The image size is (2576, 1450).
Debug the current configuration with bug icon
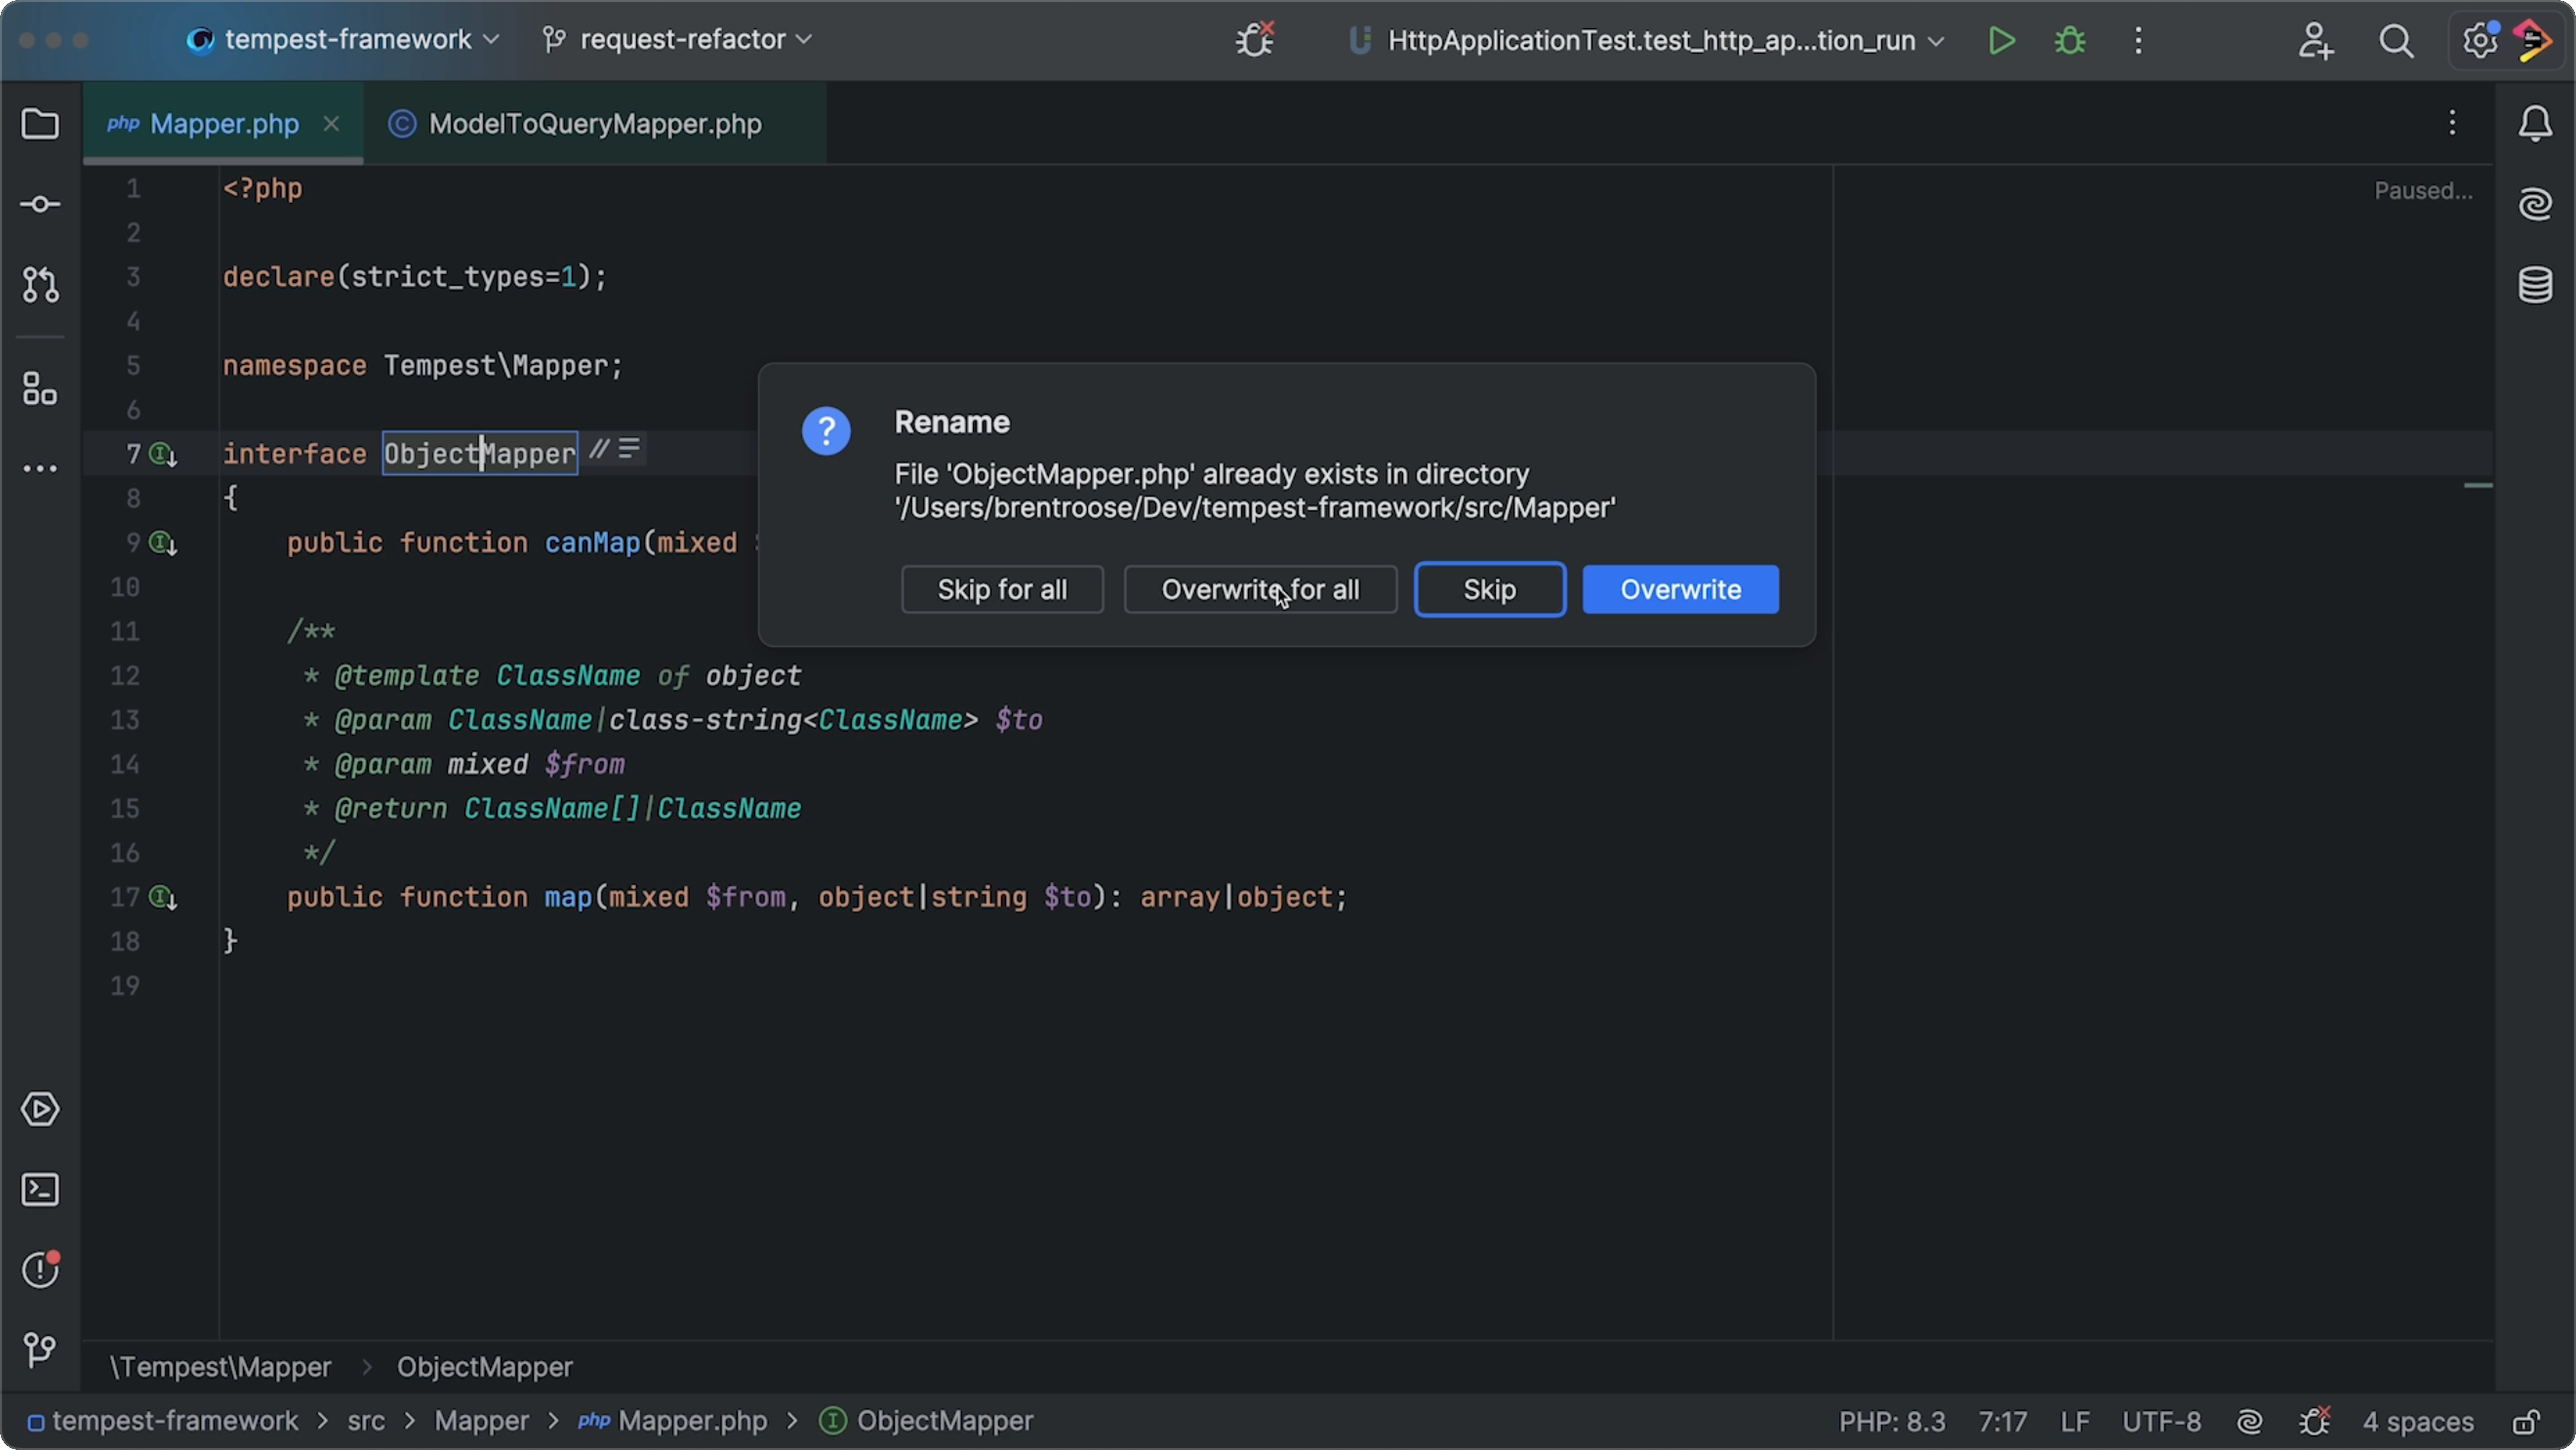2069,41
